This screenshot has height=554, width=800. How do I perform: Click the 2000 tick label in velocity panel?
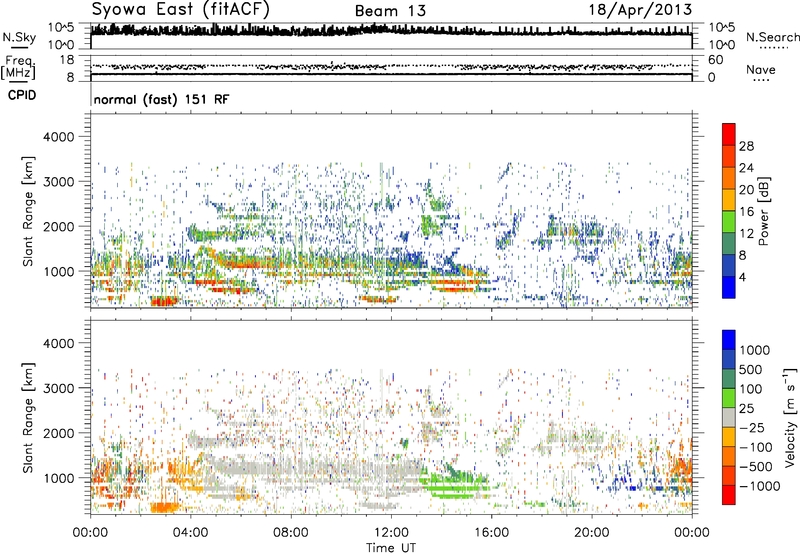[59, 433]
